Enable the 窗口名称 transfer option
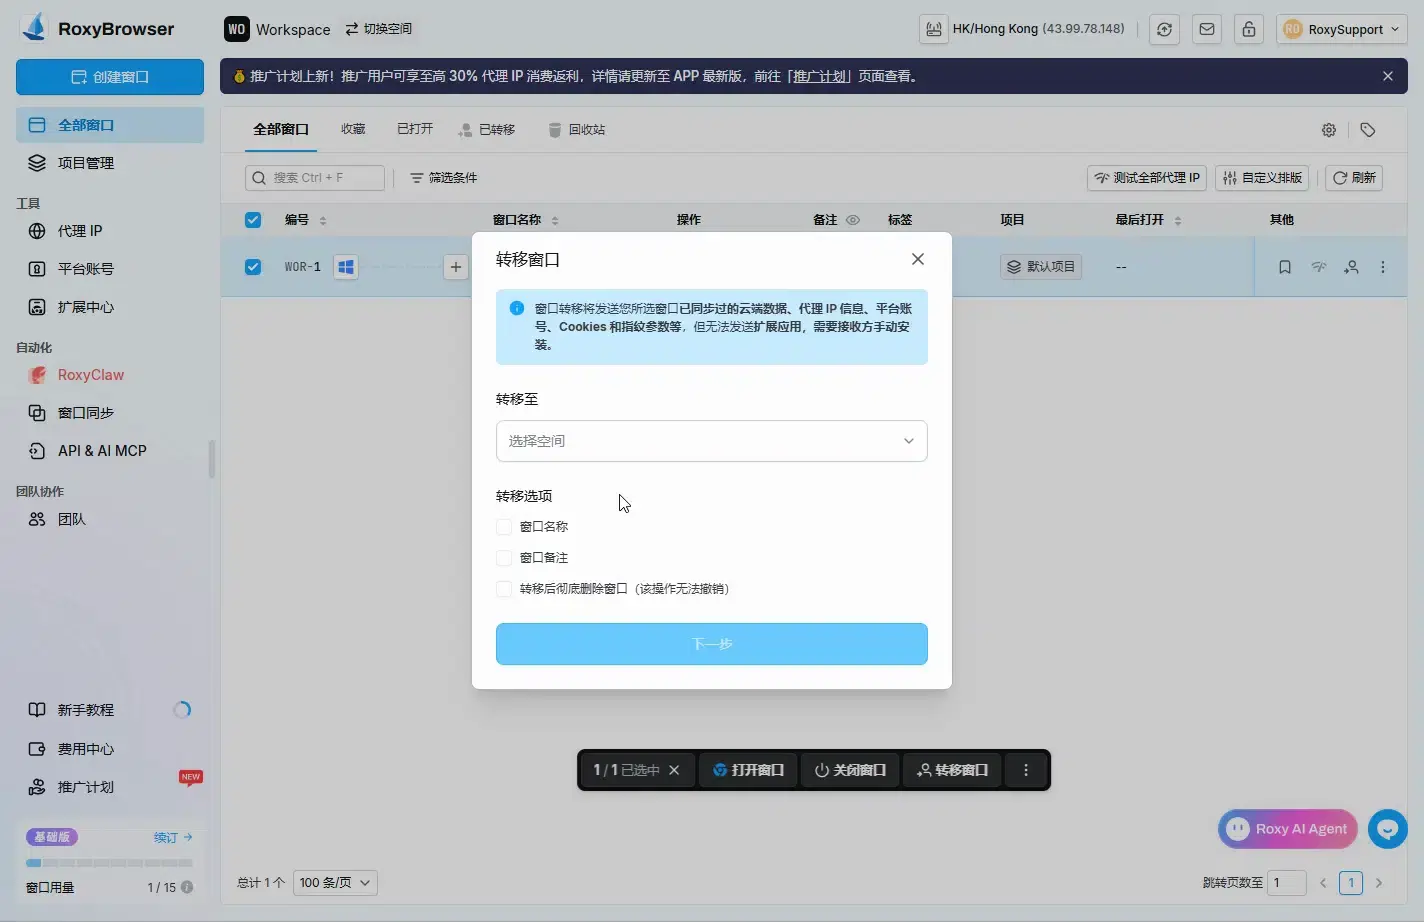 [x=503, y=526]
